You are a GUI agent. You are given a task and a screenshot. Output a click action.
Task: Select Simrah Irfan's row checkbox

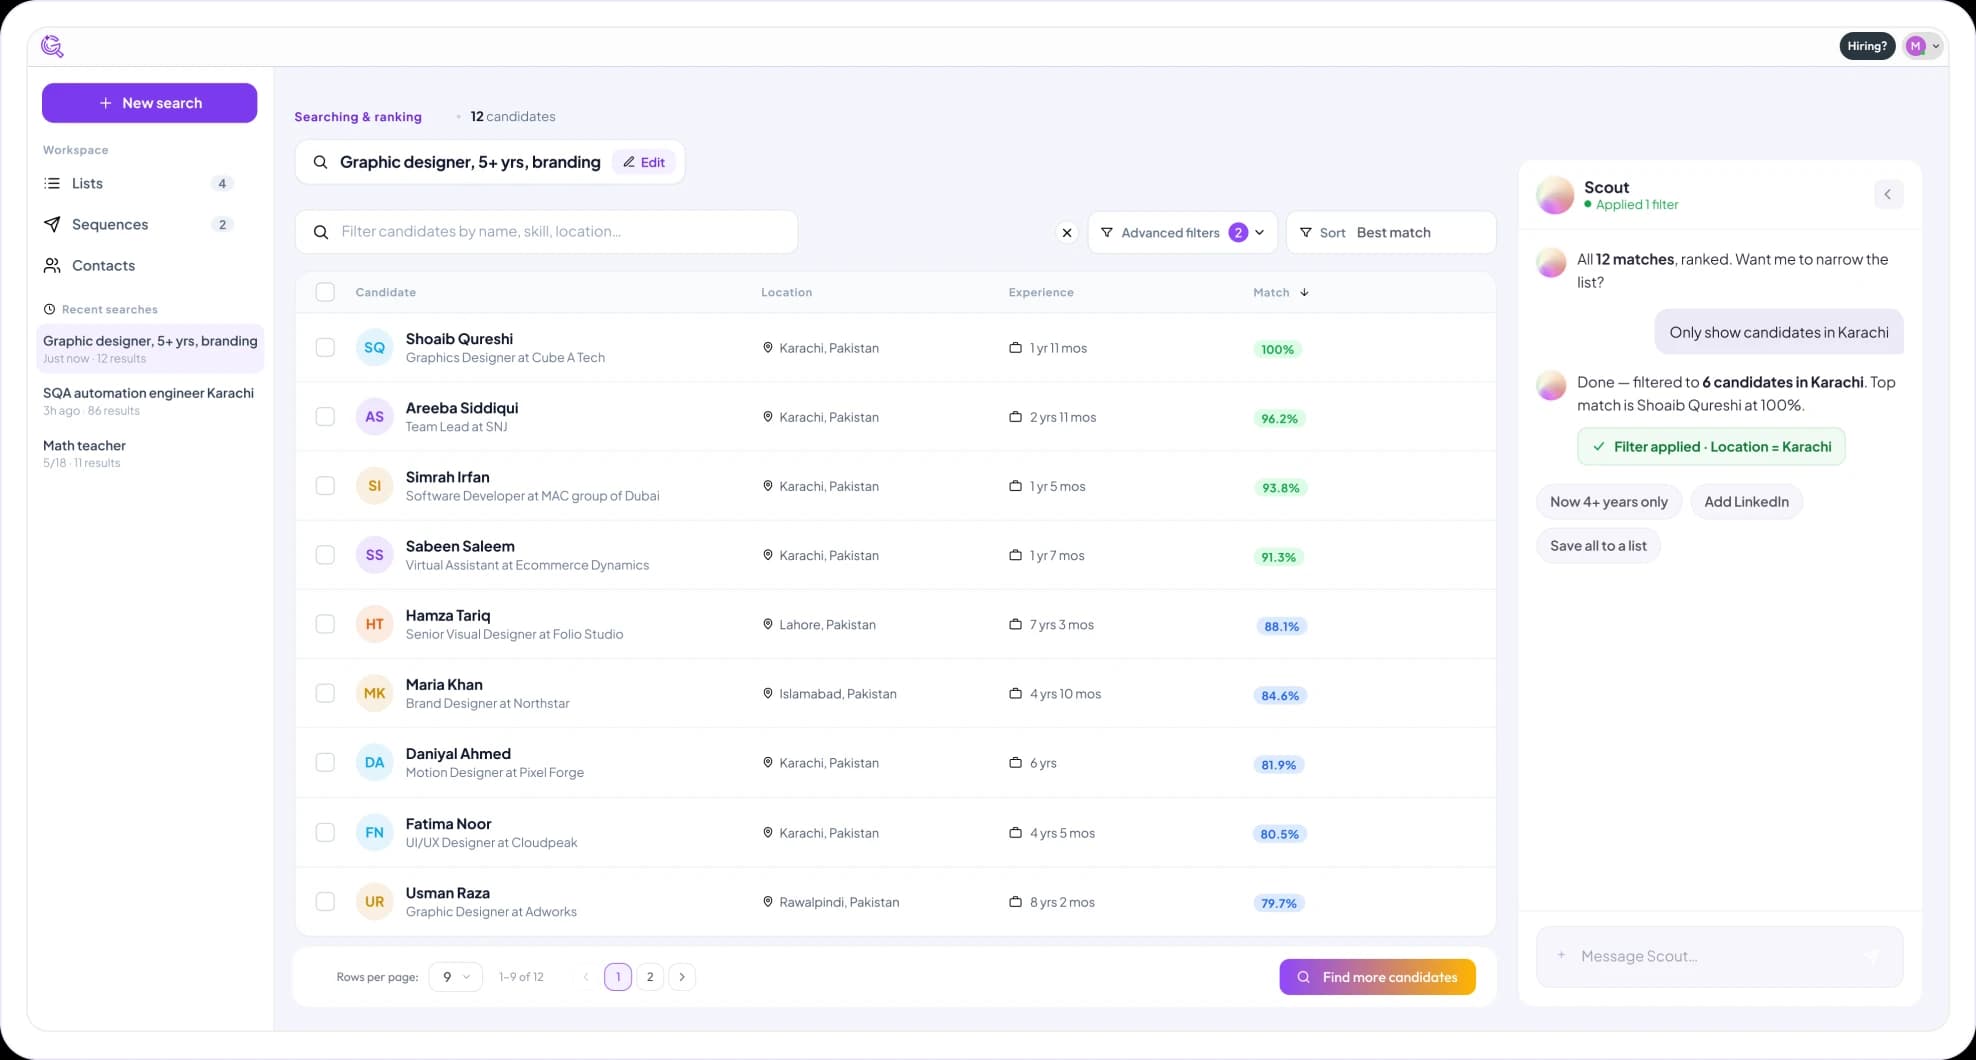325,485
